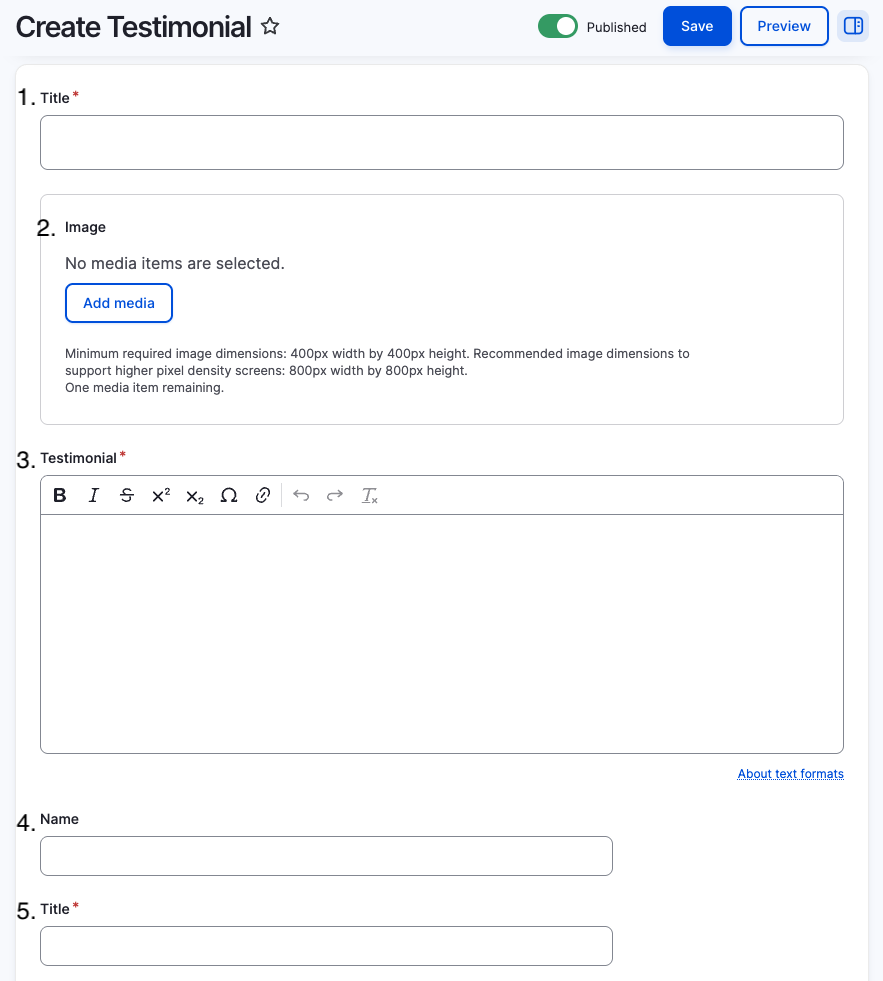Click the 'Image' field label

[85, 227]
